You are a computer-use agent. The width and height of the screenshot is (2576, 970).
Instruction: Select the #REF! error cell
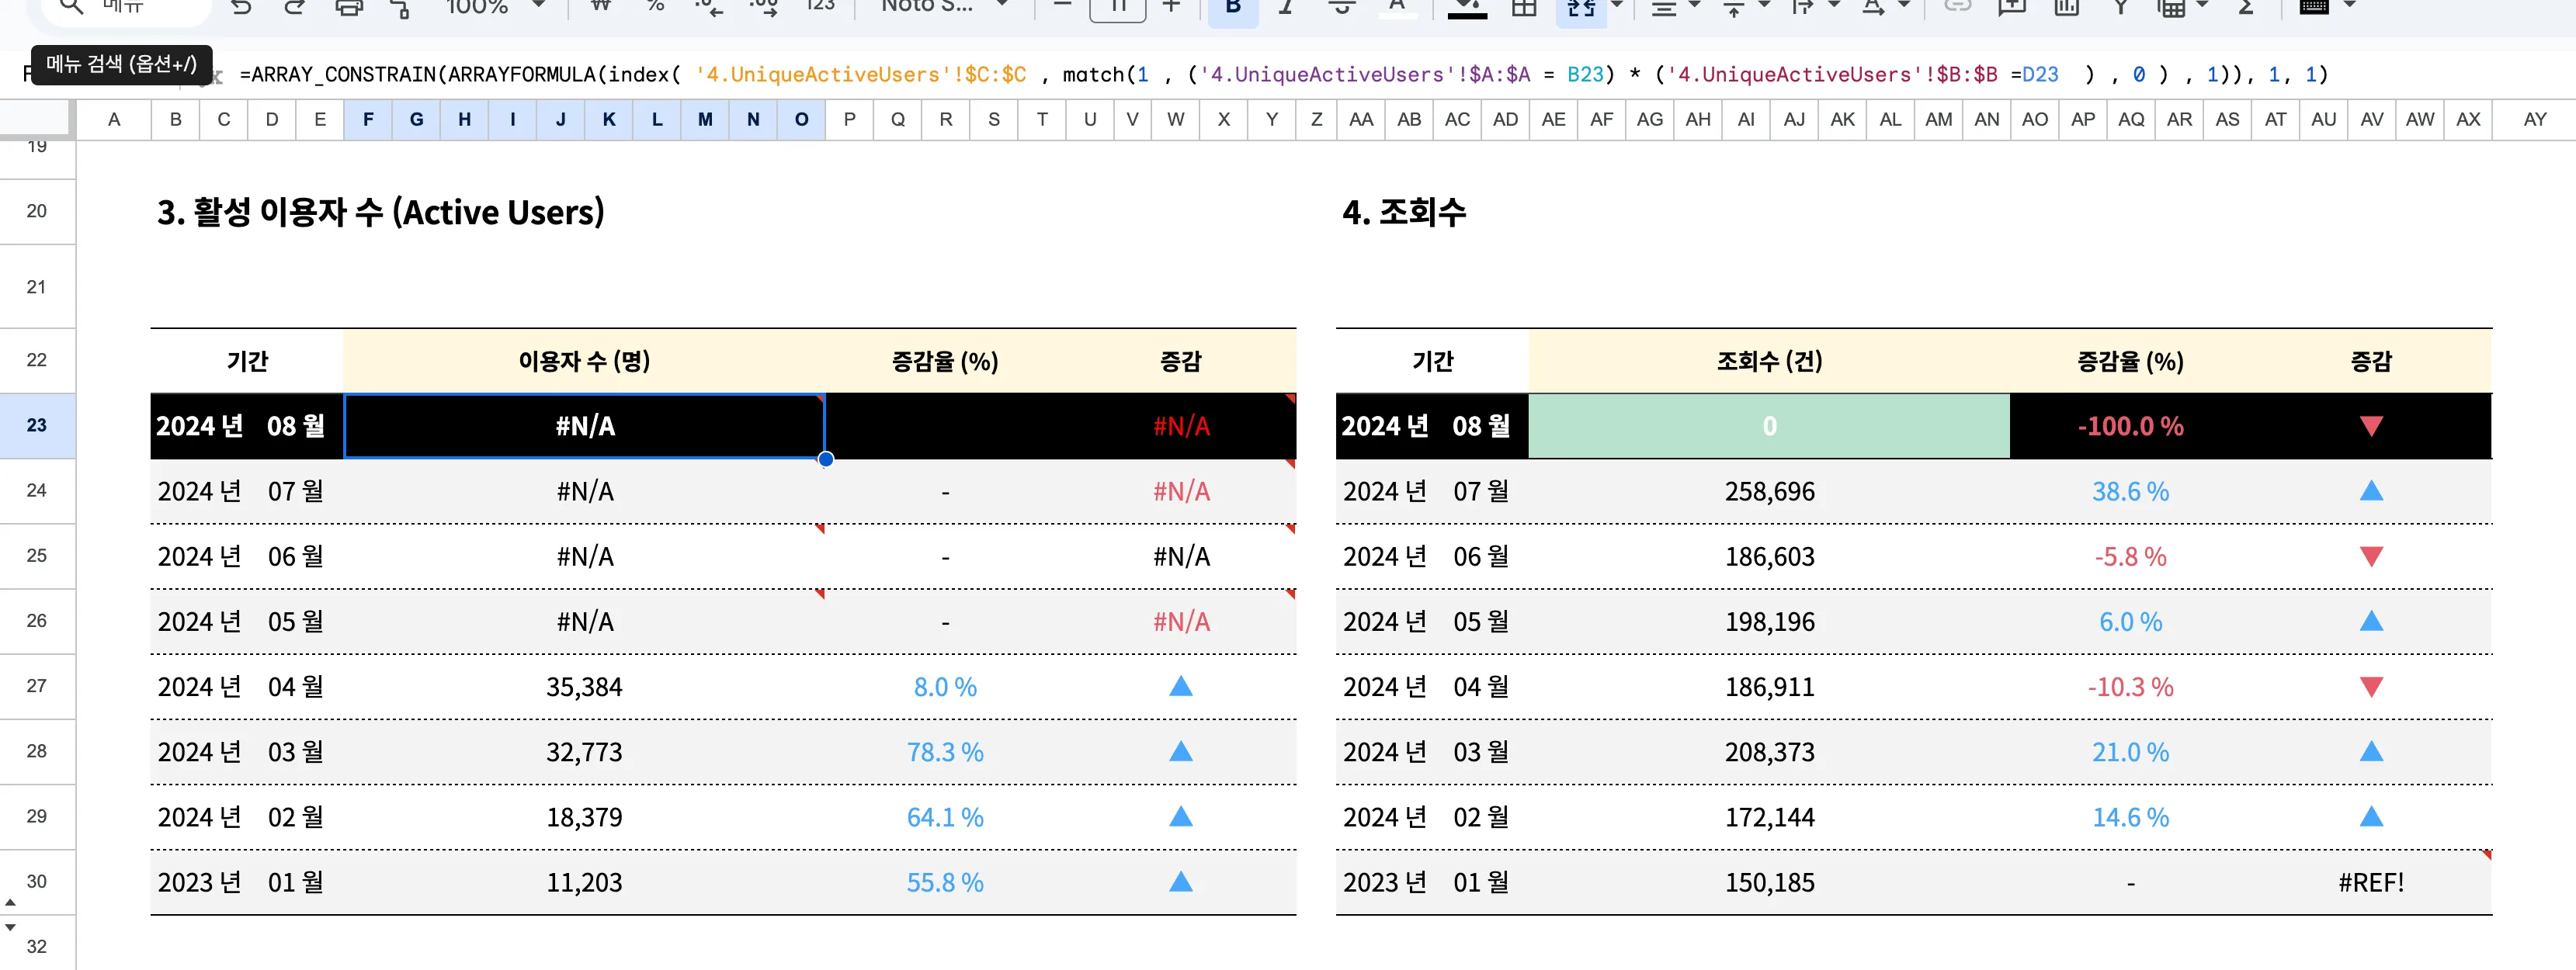click(x=2371, y=883)
